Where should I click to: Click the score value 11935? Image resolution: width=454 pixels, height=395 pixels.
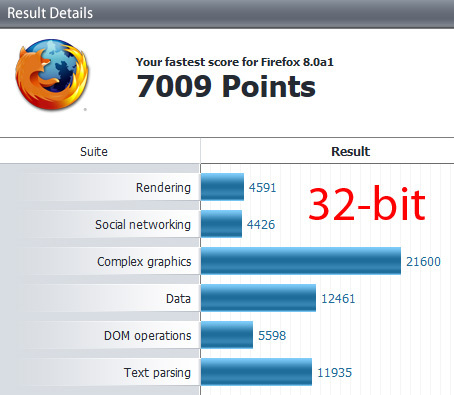(334, 373)
